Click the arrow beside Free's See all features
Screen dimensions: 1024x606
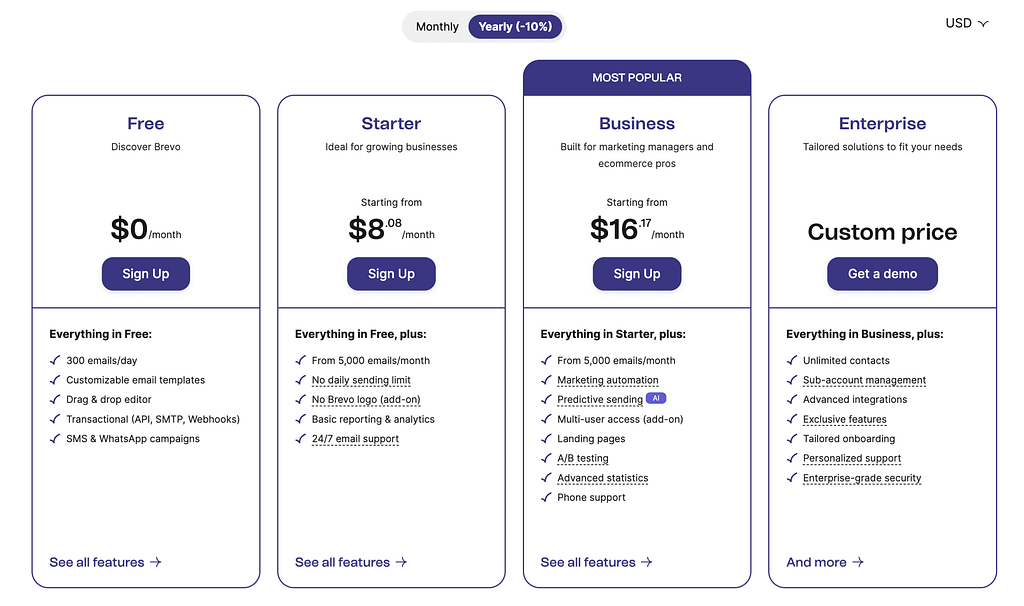[155, 562]
